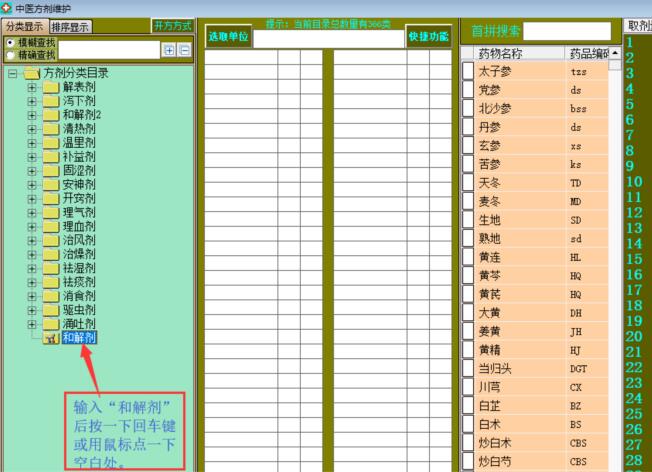Viewport: 652px width, 472px height.
Task: Click the folder icon of 补益剂
Action: pos(50,157)
